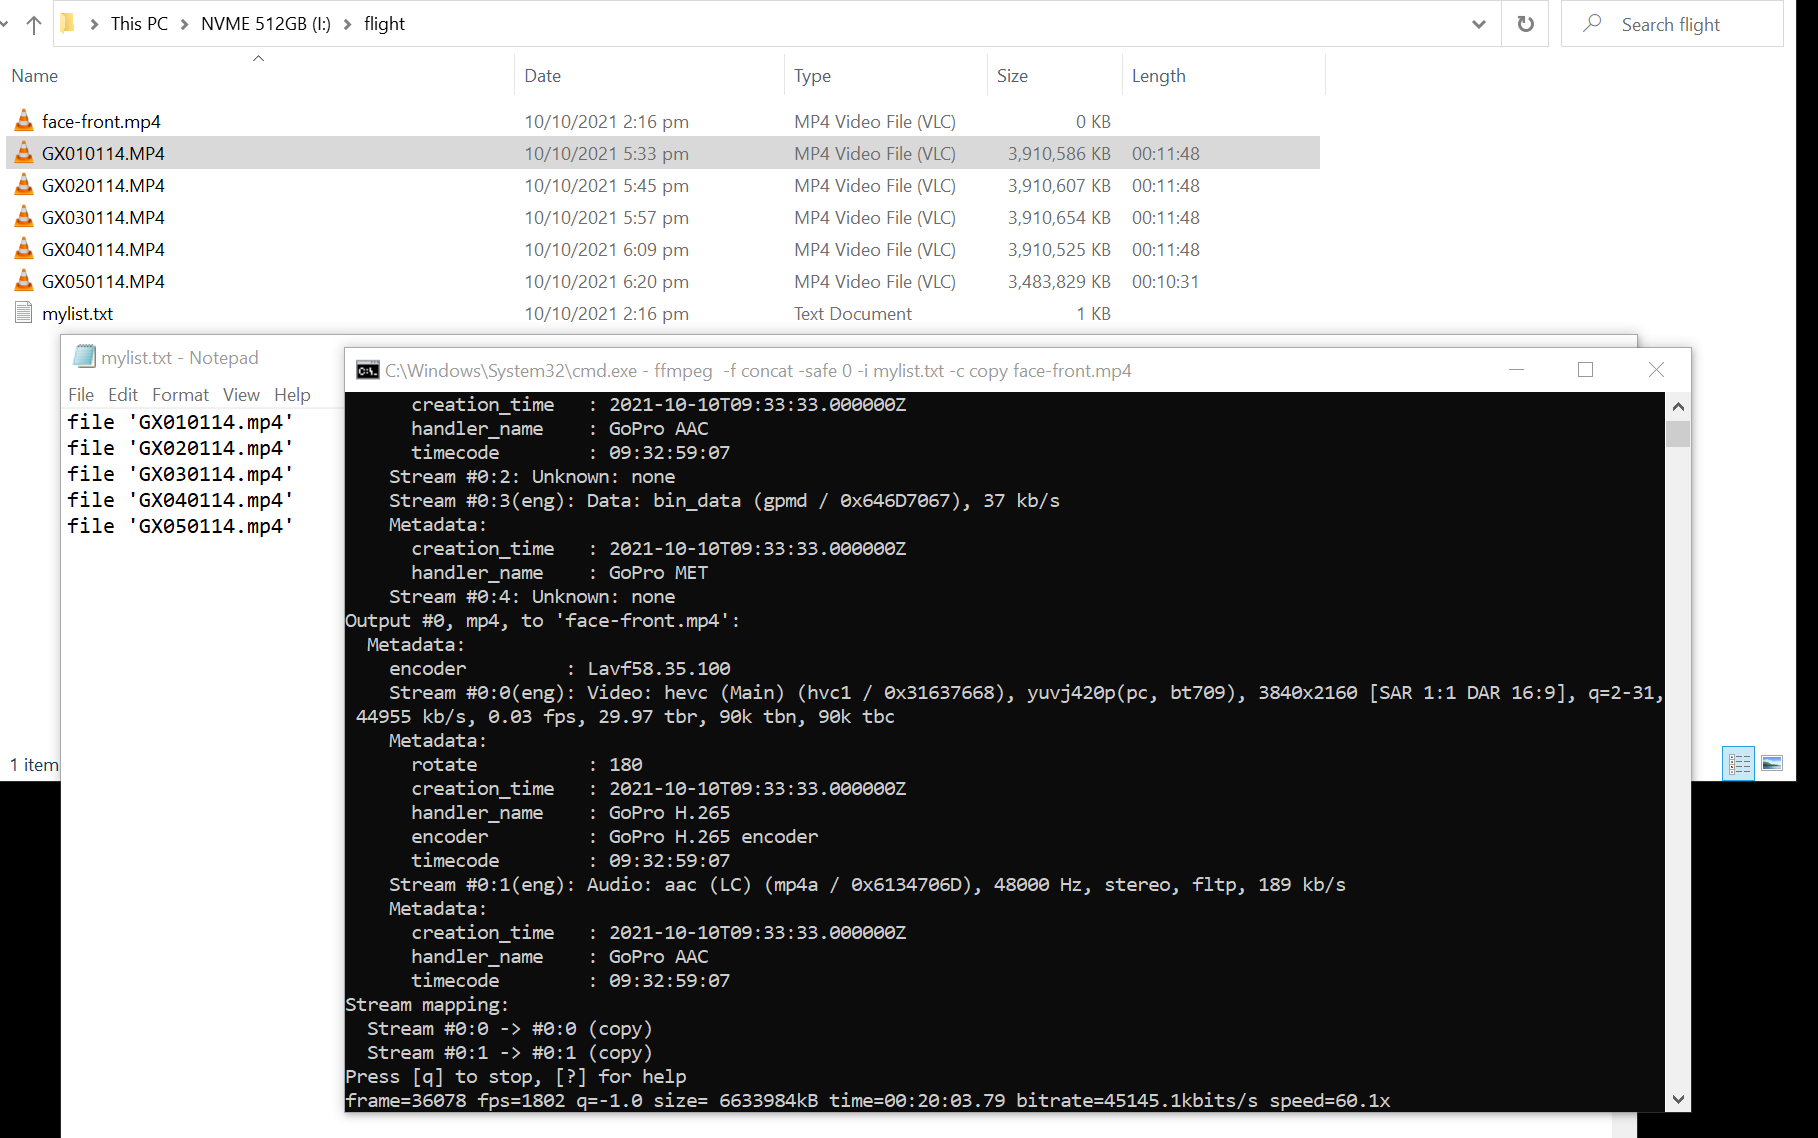1818x1138 pixels.
Task: Sort files by Length column
Action: [1224, 76]
